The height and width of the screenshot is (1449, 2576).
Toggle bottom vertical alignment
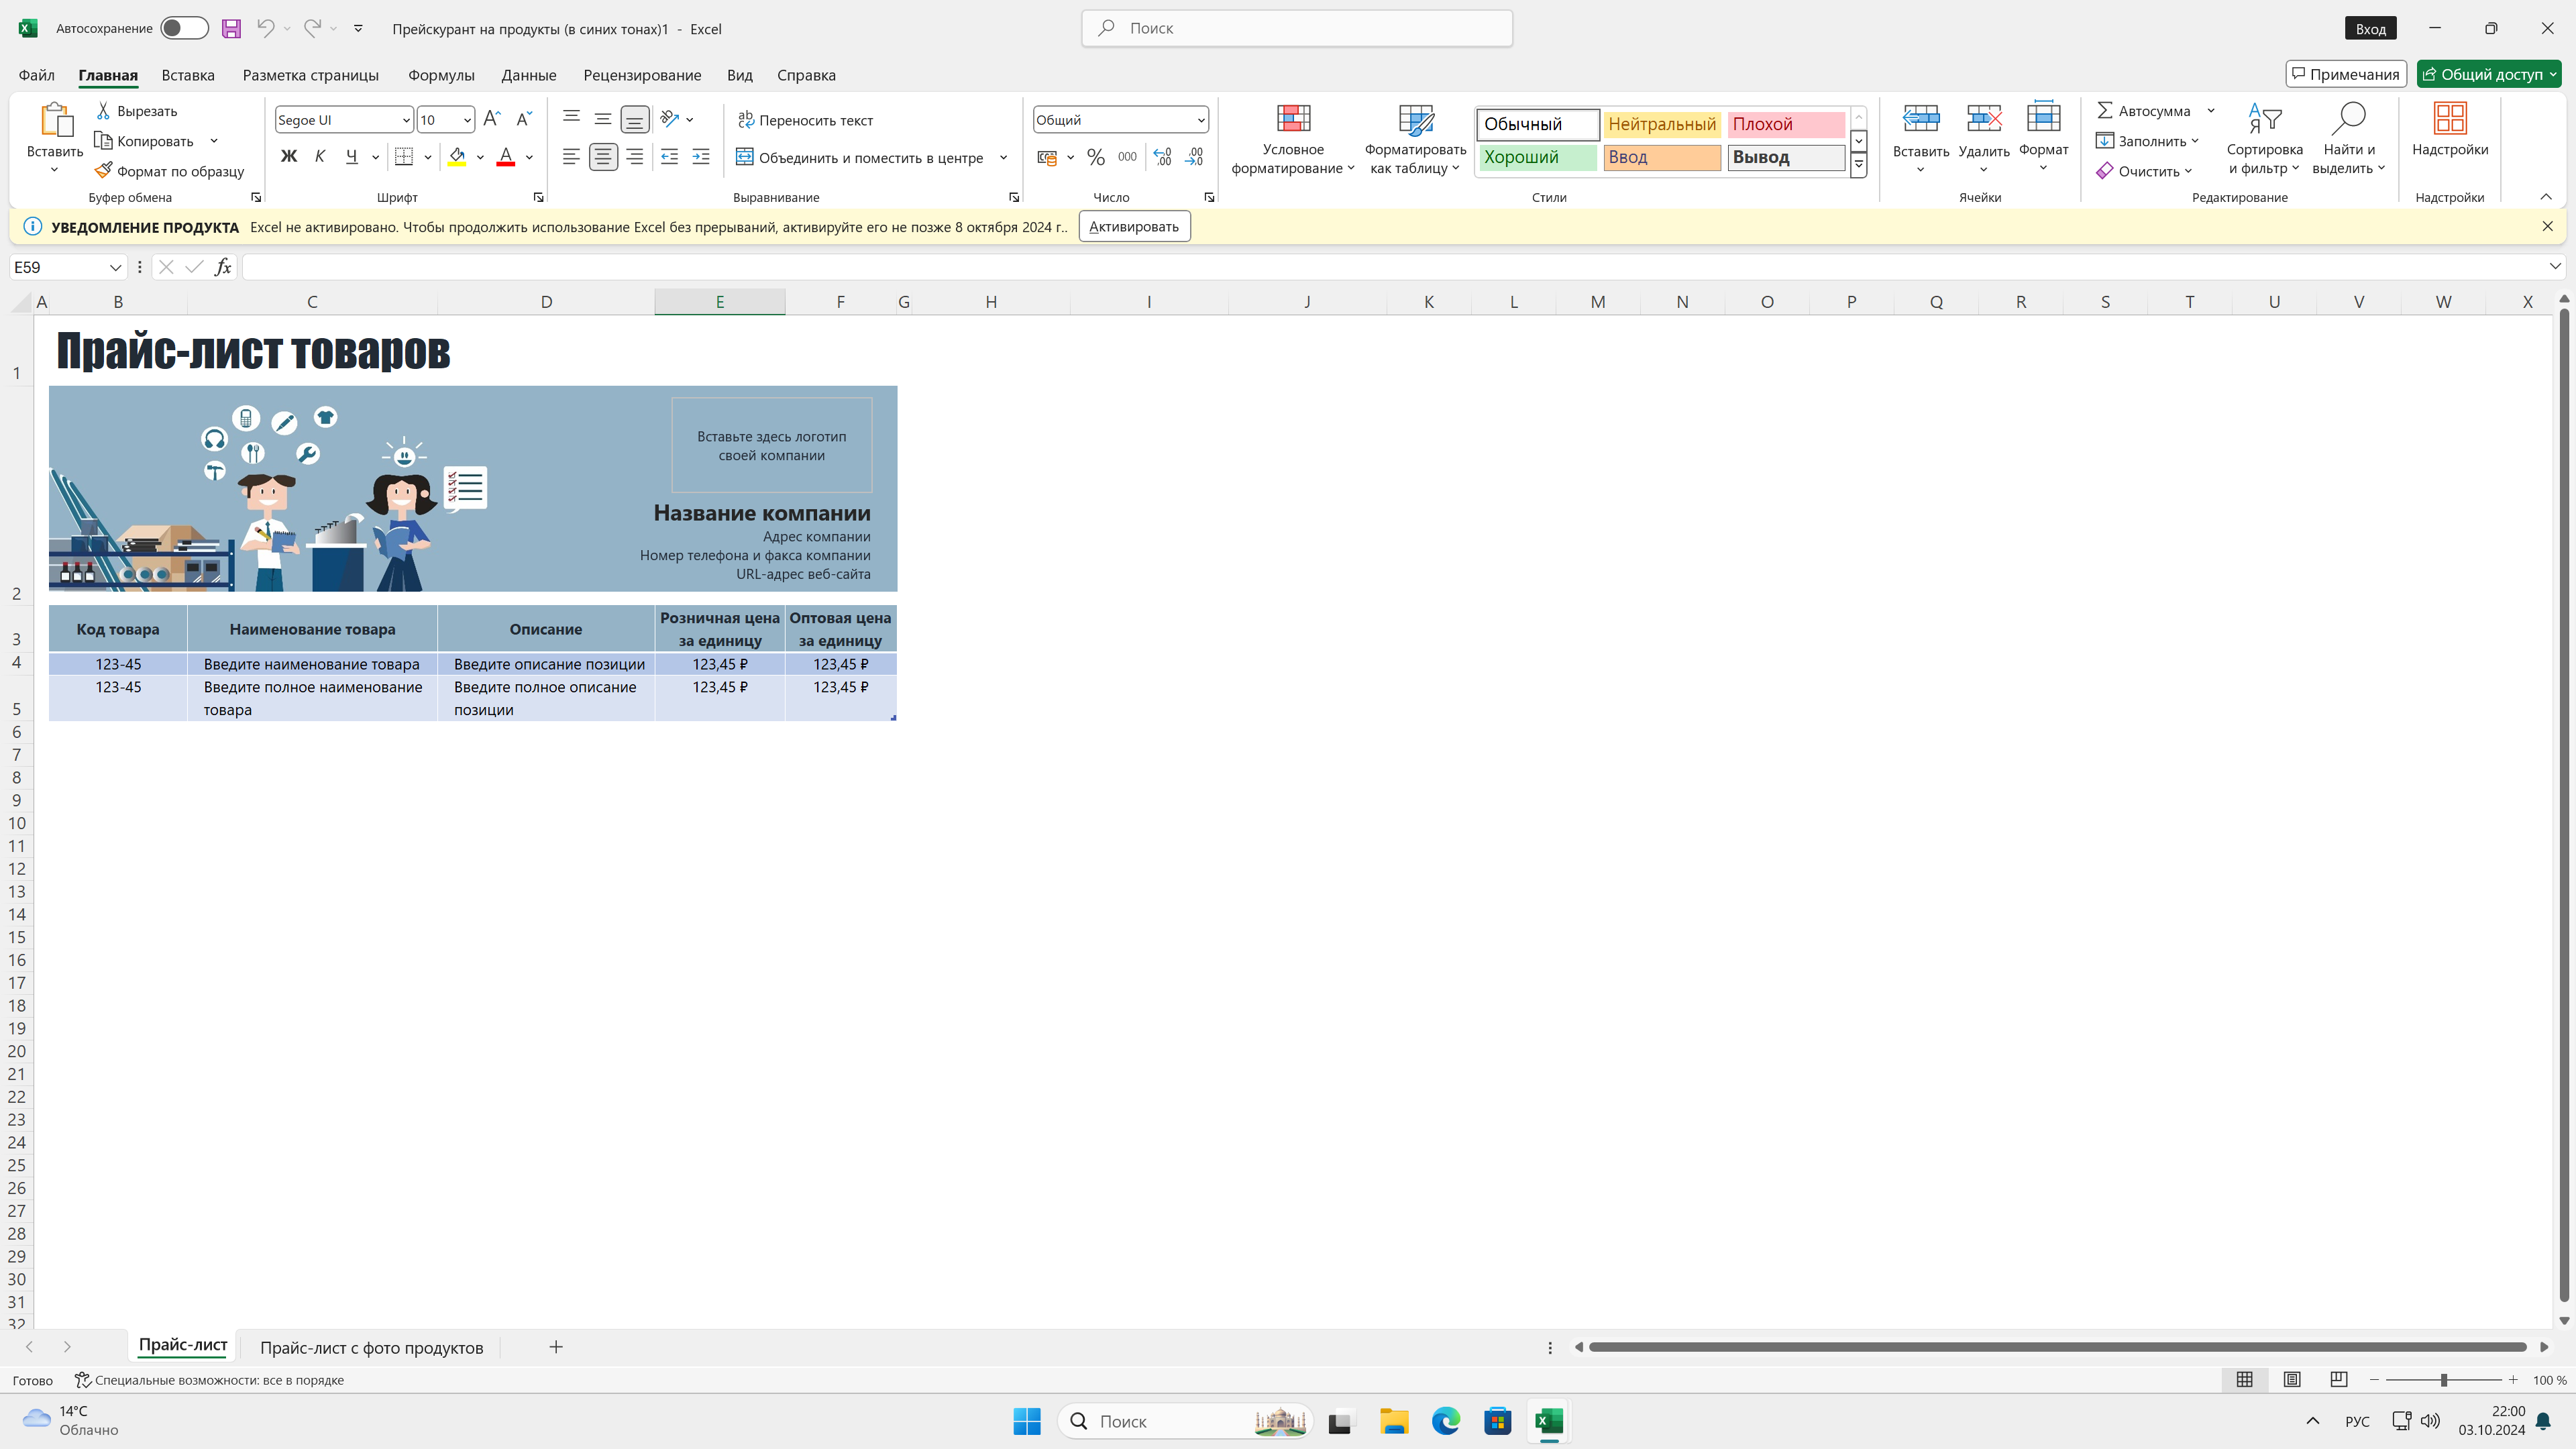coord(635,119)
